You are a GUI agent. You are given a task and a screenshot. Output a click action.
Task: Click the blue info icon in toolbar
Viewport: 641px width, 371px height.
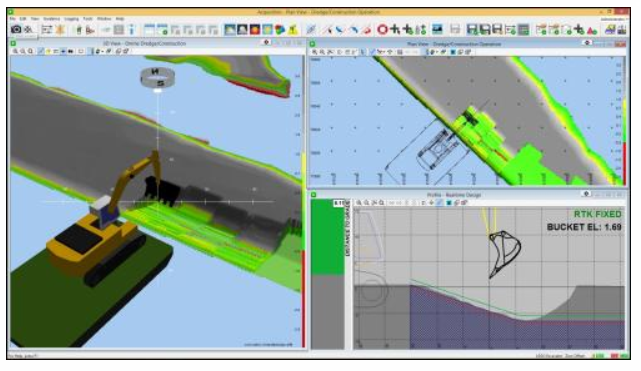pos(131,29)
